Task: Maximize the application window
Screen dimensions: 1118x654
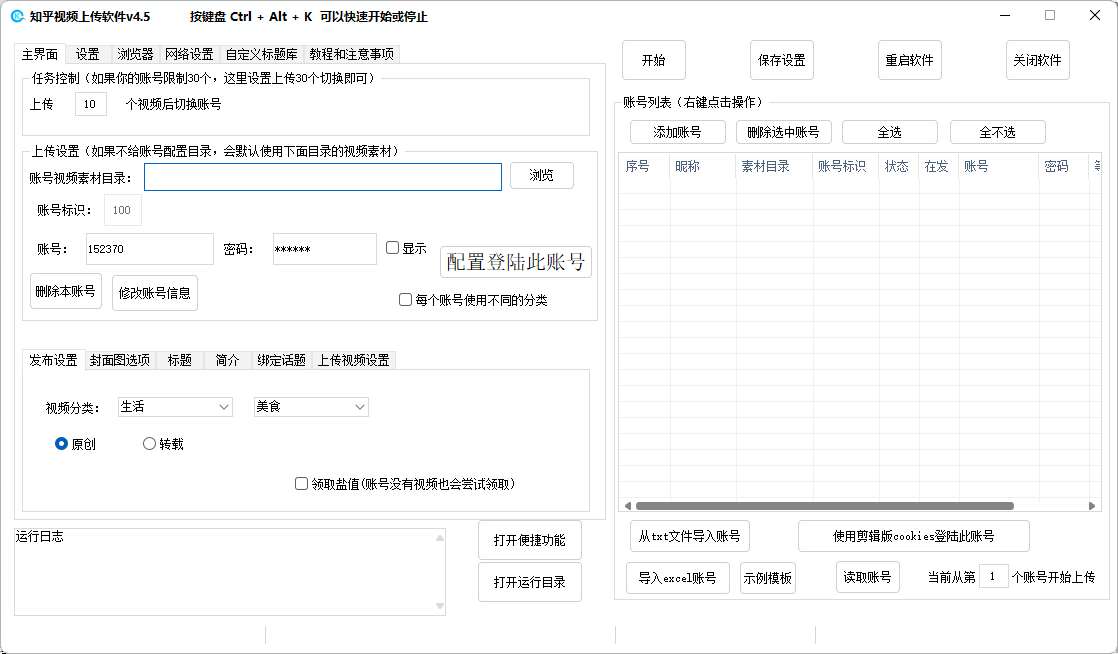Action: tap(1050, 16)
